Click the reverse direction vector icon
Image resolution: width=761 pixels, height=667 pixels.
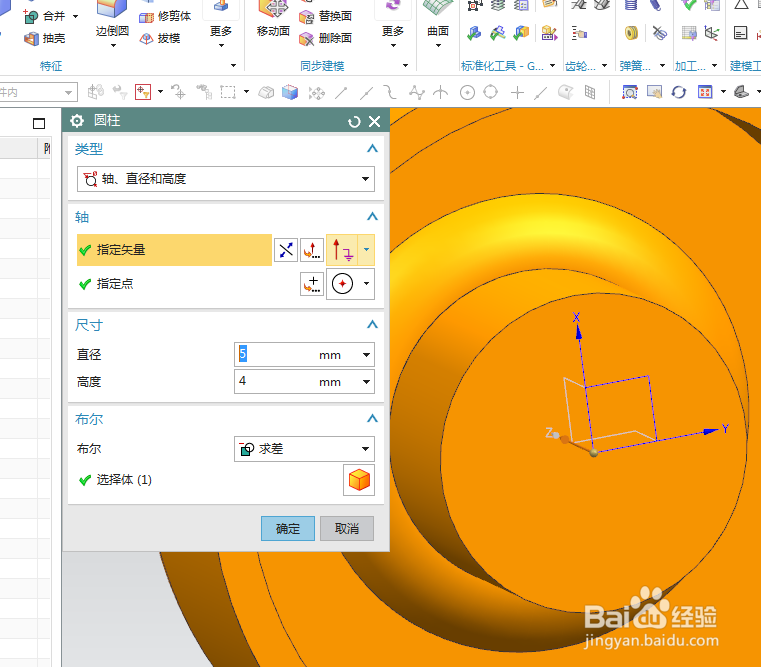286,250
